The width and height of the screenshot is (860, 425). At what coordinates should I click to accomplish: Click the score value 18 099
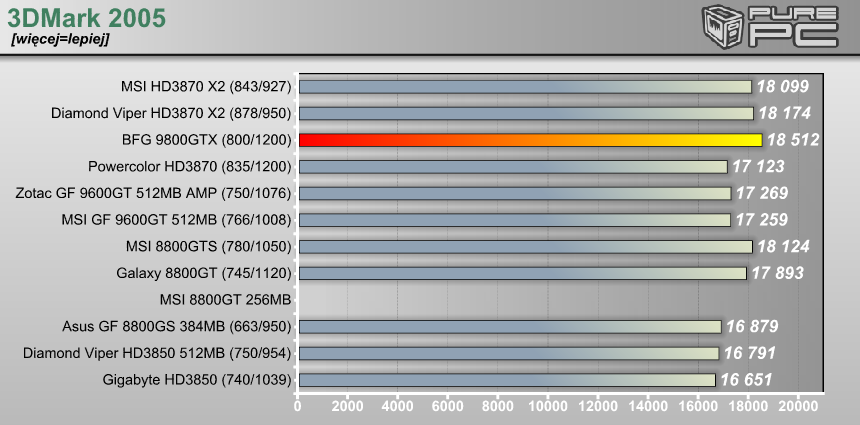783,87
